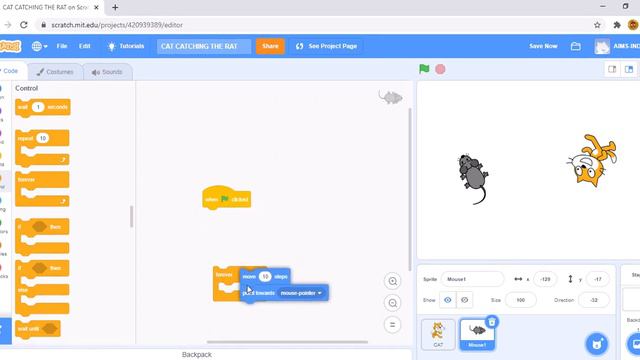Viewport: 640px width, 360px height.
Task: Open the Backpack panel
Action: [x=197, y=355]
